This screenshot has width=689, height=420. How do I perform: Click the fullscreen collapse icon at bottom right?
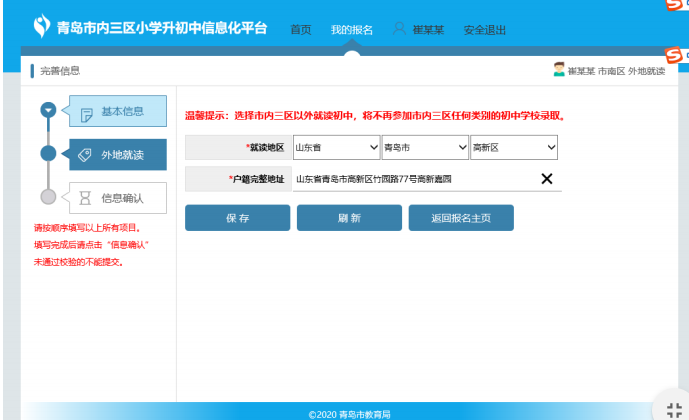(671, 407)
